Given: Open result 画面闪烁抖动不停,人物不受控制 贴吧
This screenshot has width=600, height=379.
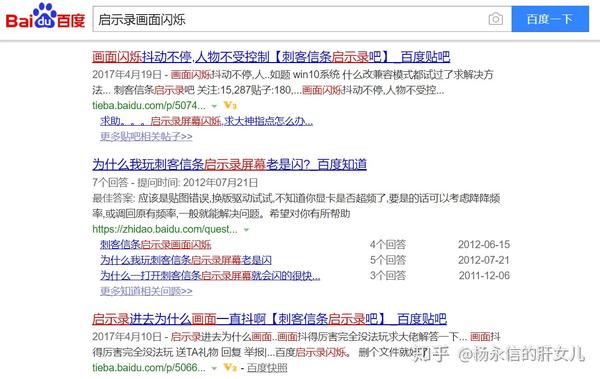Looking at the screenshot, I should [271, 57].
